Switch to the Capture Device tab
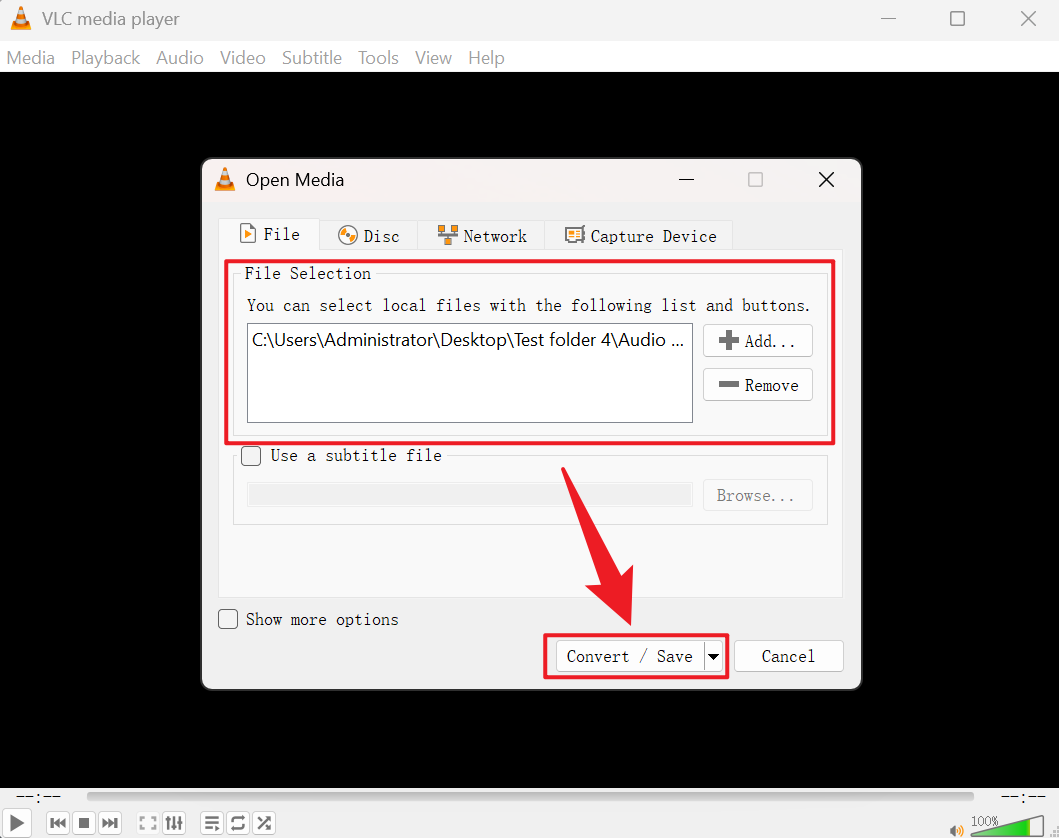This screenshot has height=838, width=1059. pyautogui.click(x=639, y=236)
